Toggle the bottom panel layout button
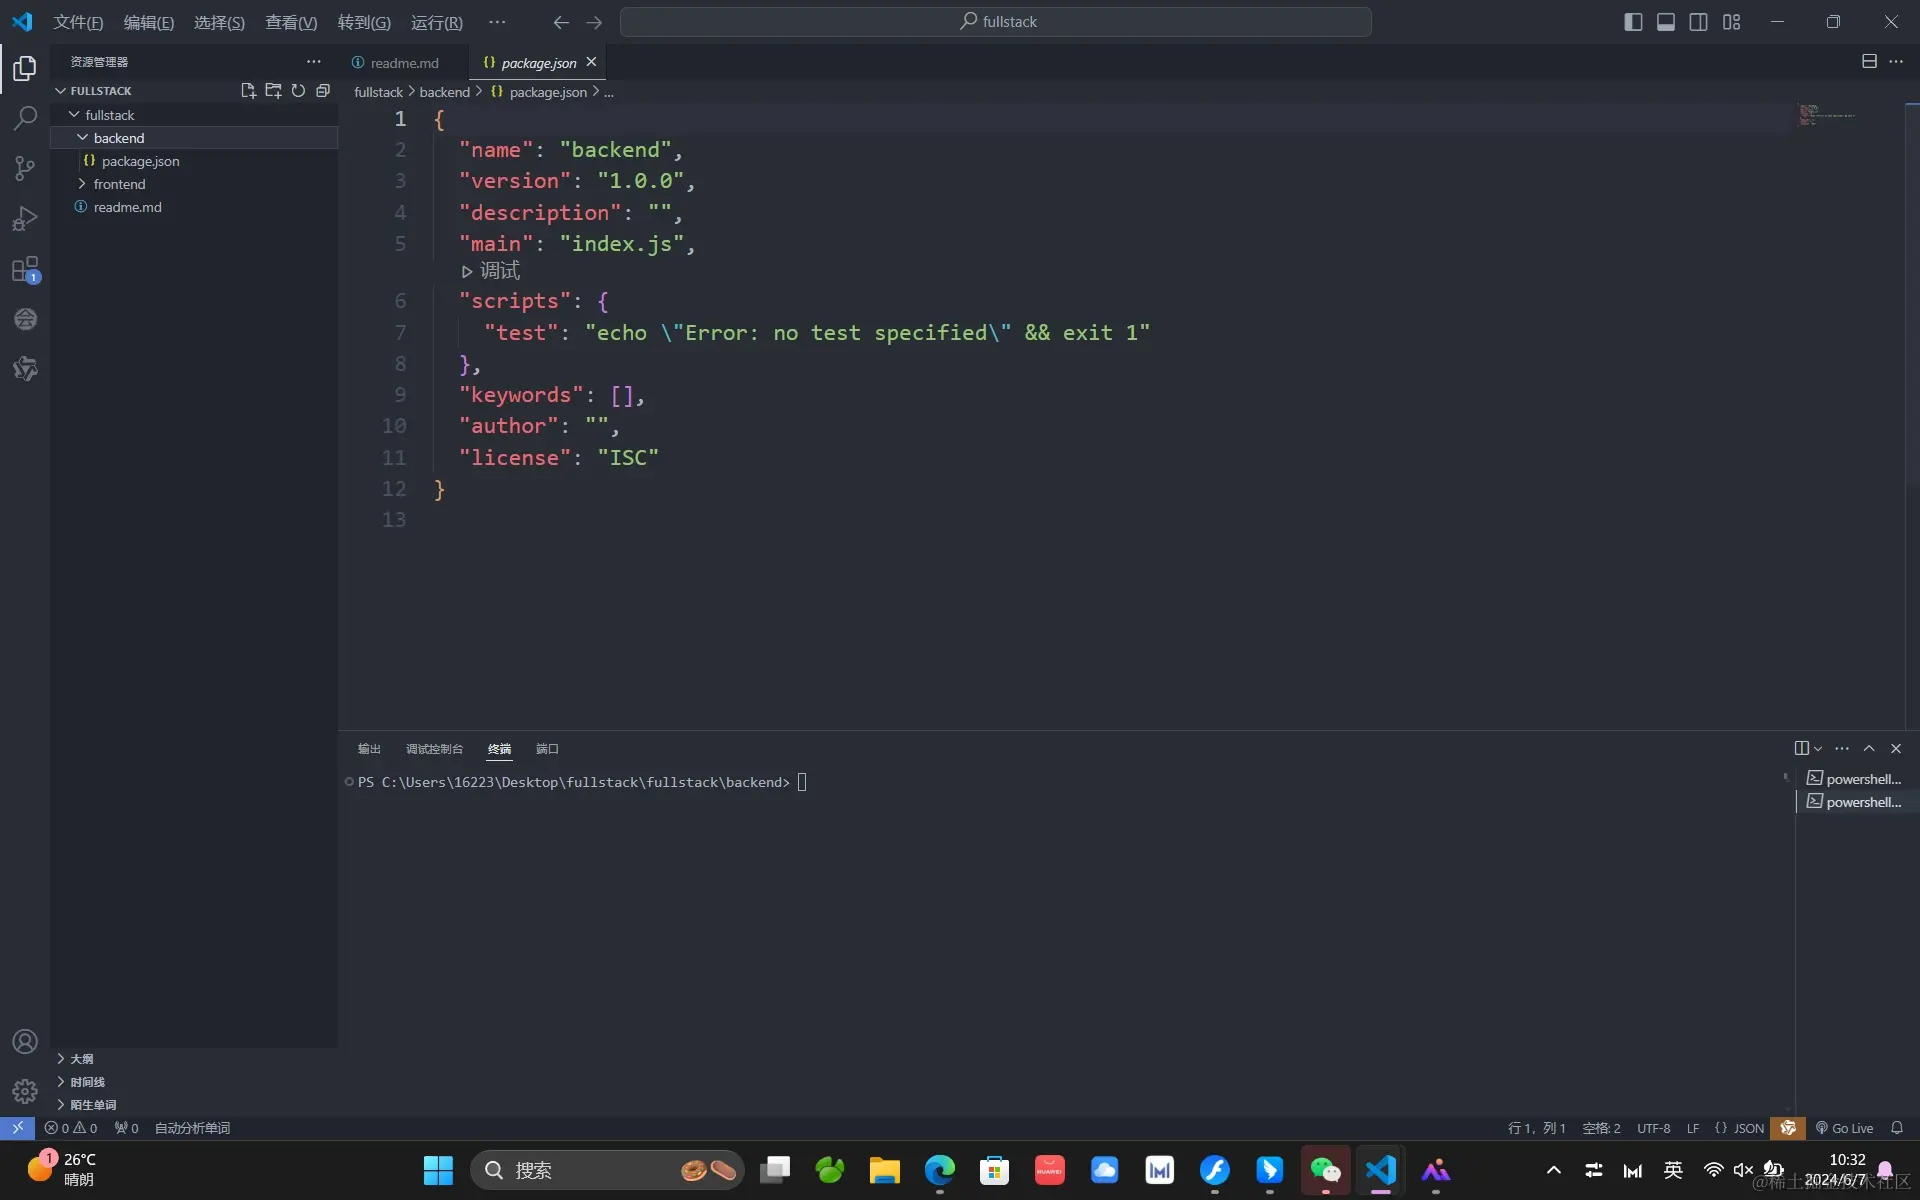The width and height of the screenshot is (1920, 1200). (1666, 22)
